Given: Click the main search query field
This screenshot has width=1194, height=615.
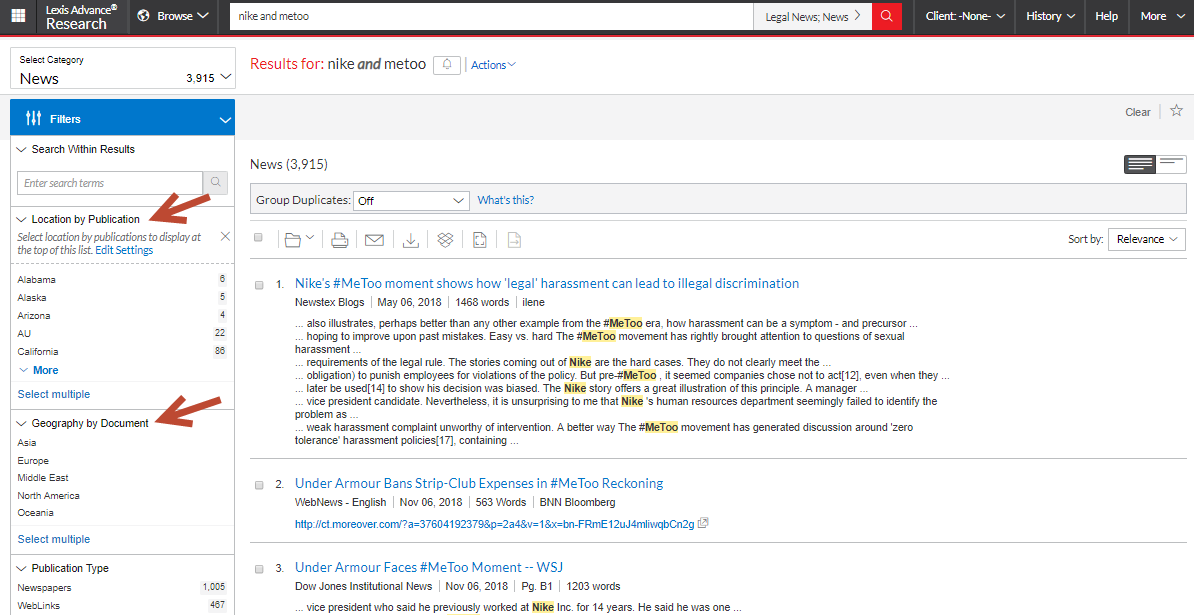Looking at the screenshot, I should coord(492,16).
